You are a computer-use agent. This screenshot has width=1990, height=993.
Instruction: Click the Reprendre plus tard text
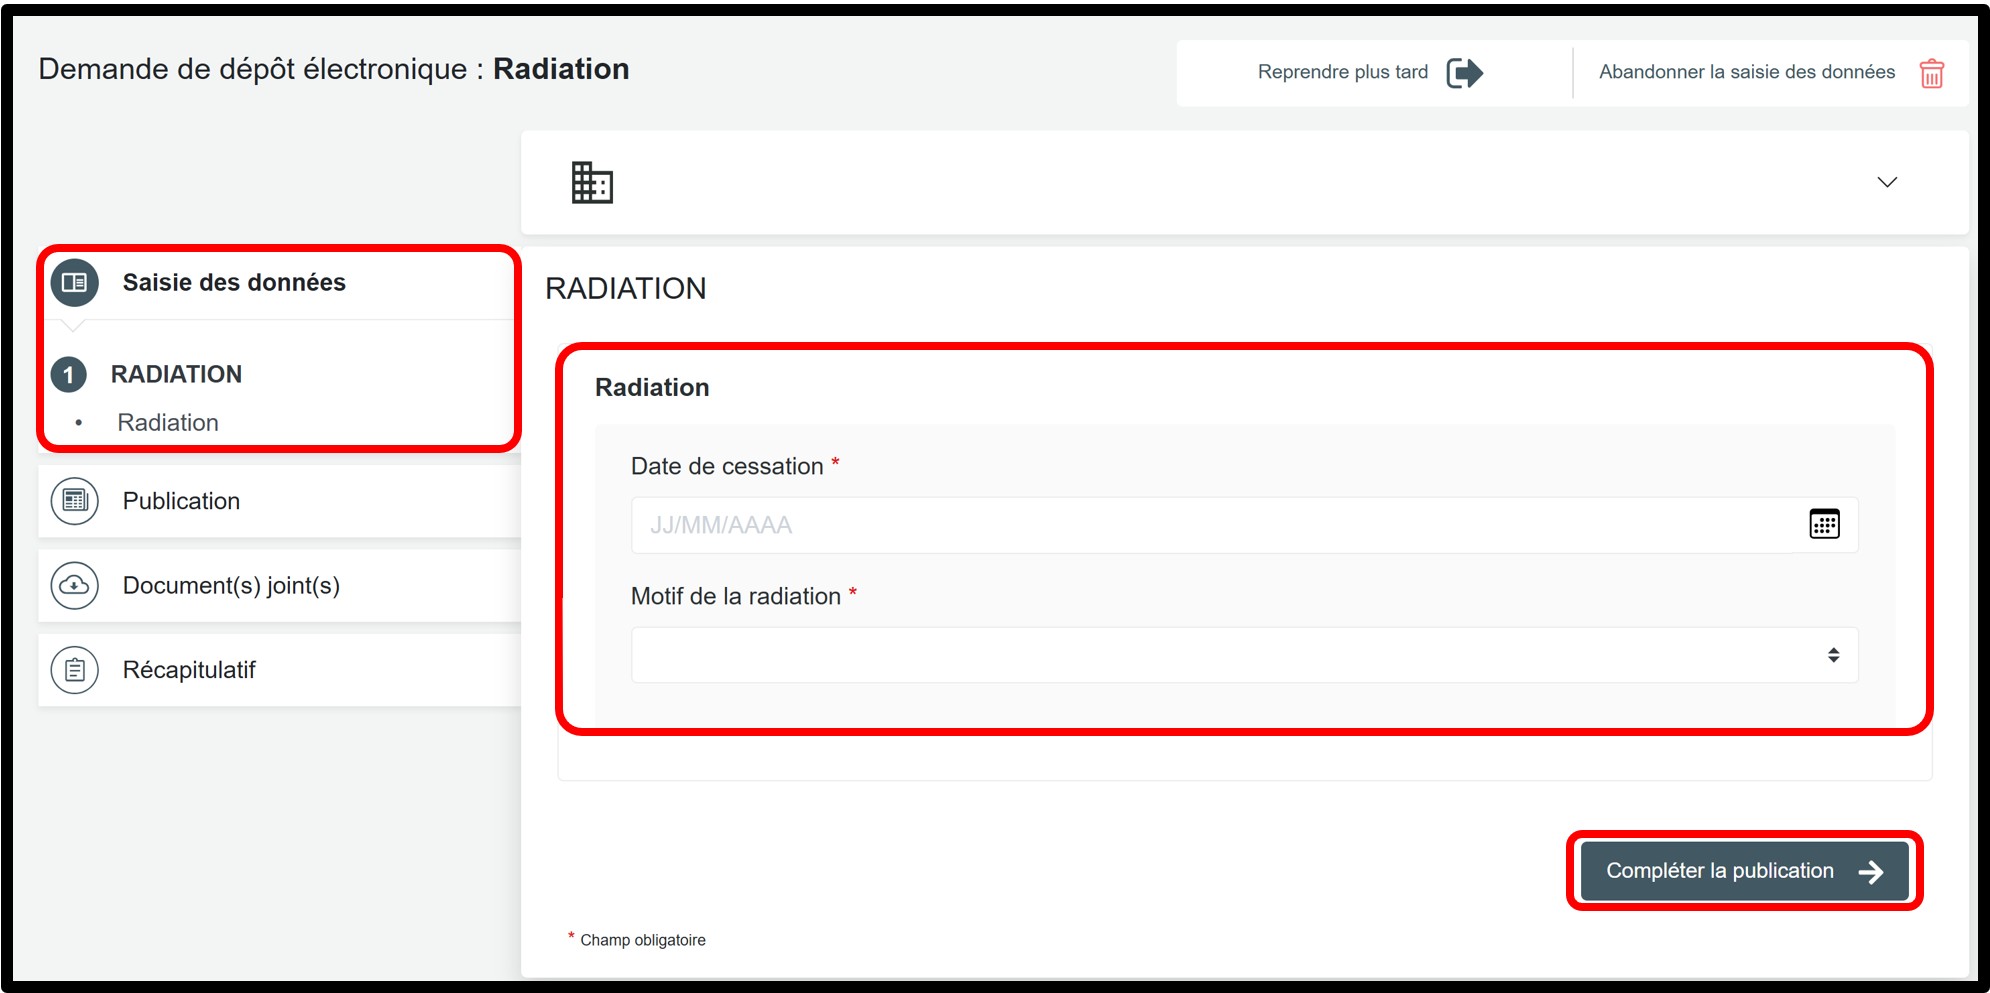point(1342,72)
